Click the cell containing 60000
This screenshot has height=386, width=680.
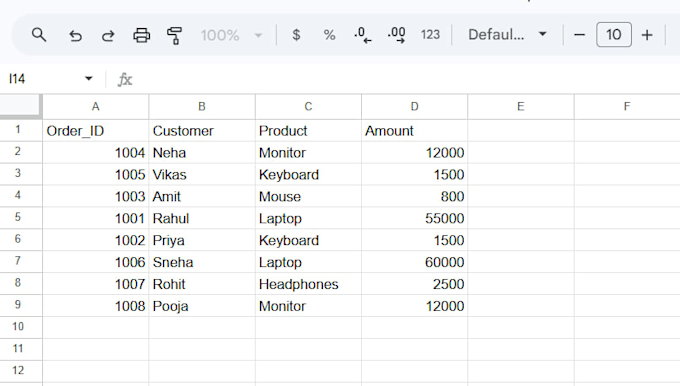tap(415, 262)
